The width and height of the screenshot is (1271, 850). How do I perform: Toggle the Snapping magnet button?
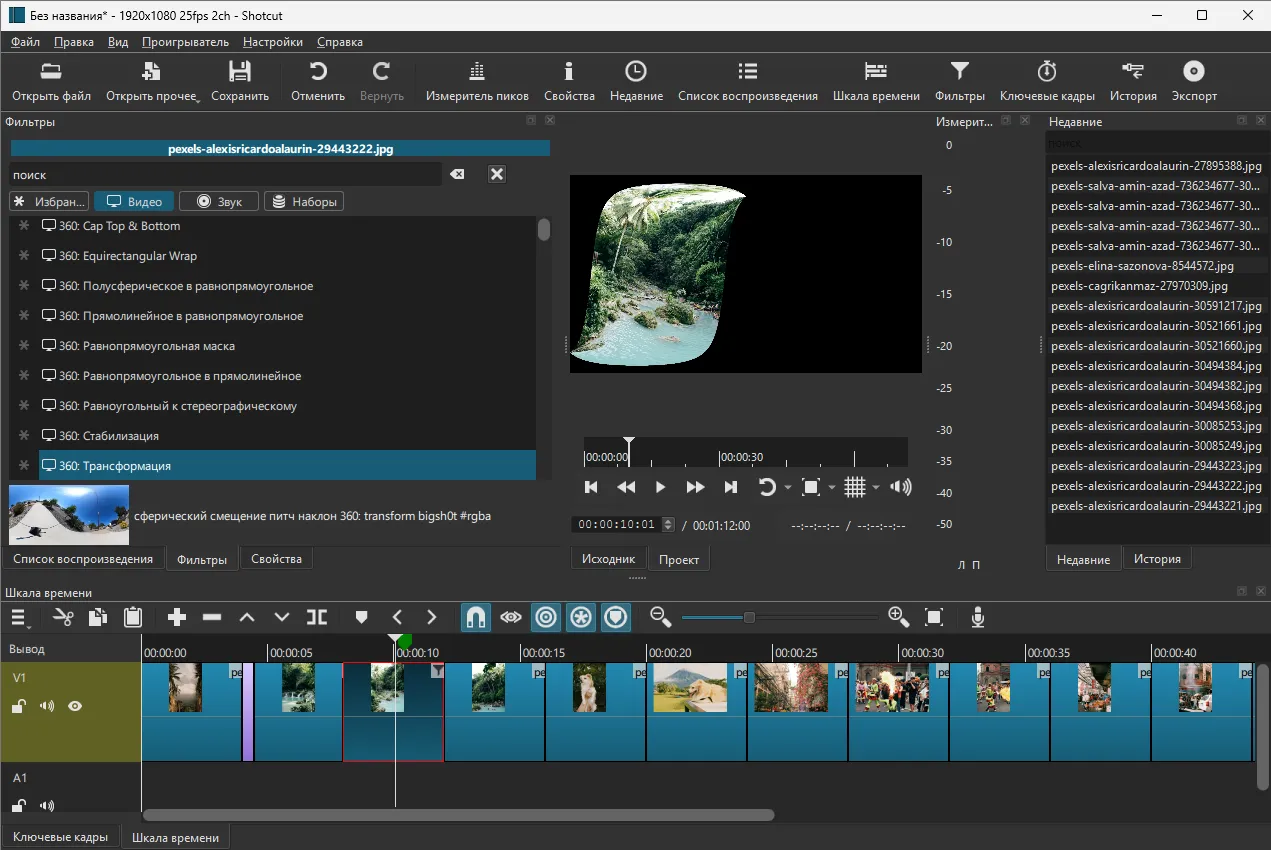coord(476,618)
